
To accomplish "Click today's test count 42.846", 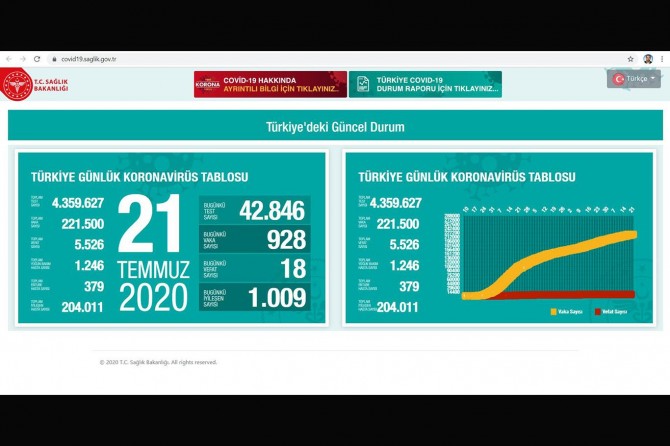I will point(272,211).
